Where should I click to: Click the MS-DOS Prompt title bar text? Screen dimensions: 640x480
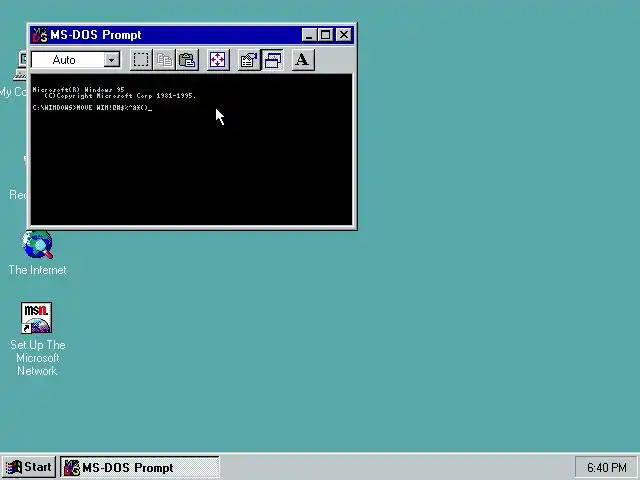point(96,35)
